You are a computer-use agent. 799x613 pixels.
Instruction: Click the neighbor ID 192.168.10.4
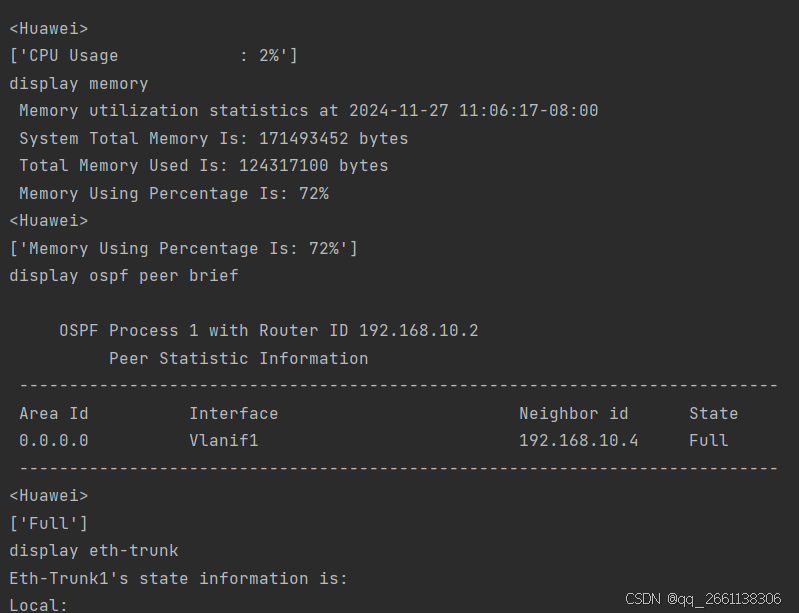coord(578,440)
